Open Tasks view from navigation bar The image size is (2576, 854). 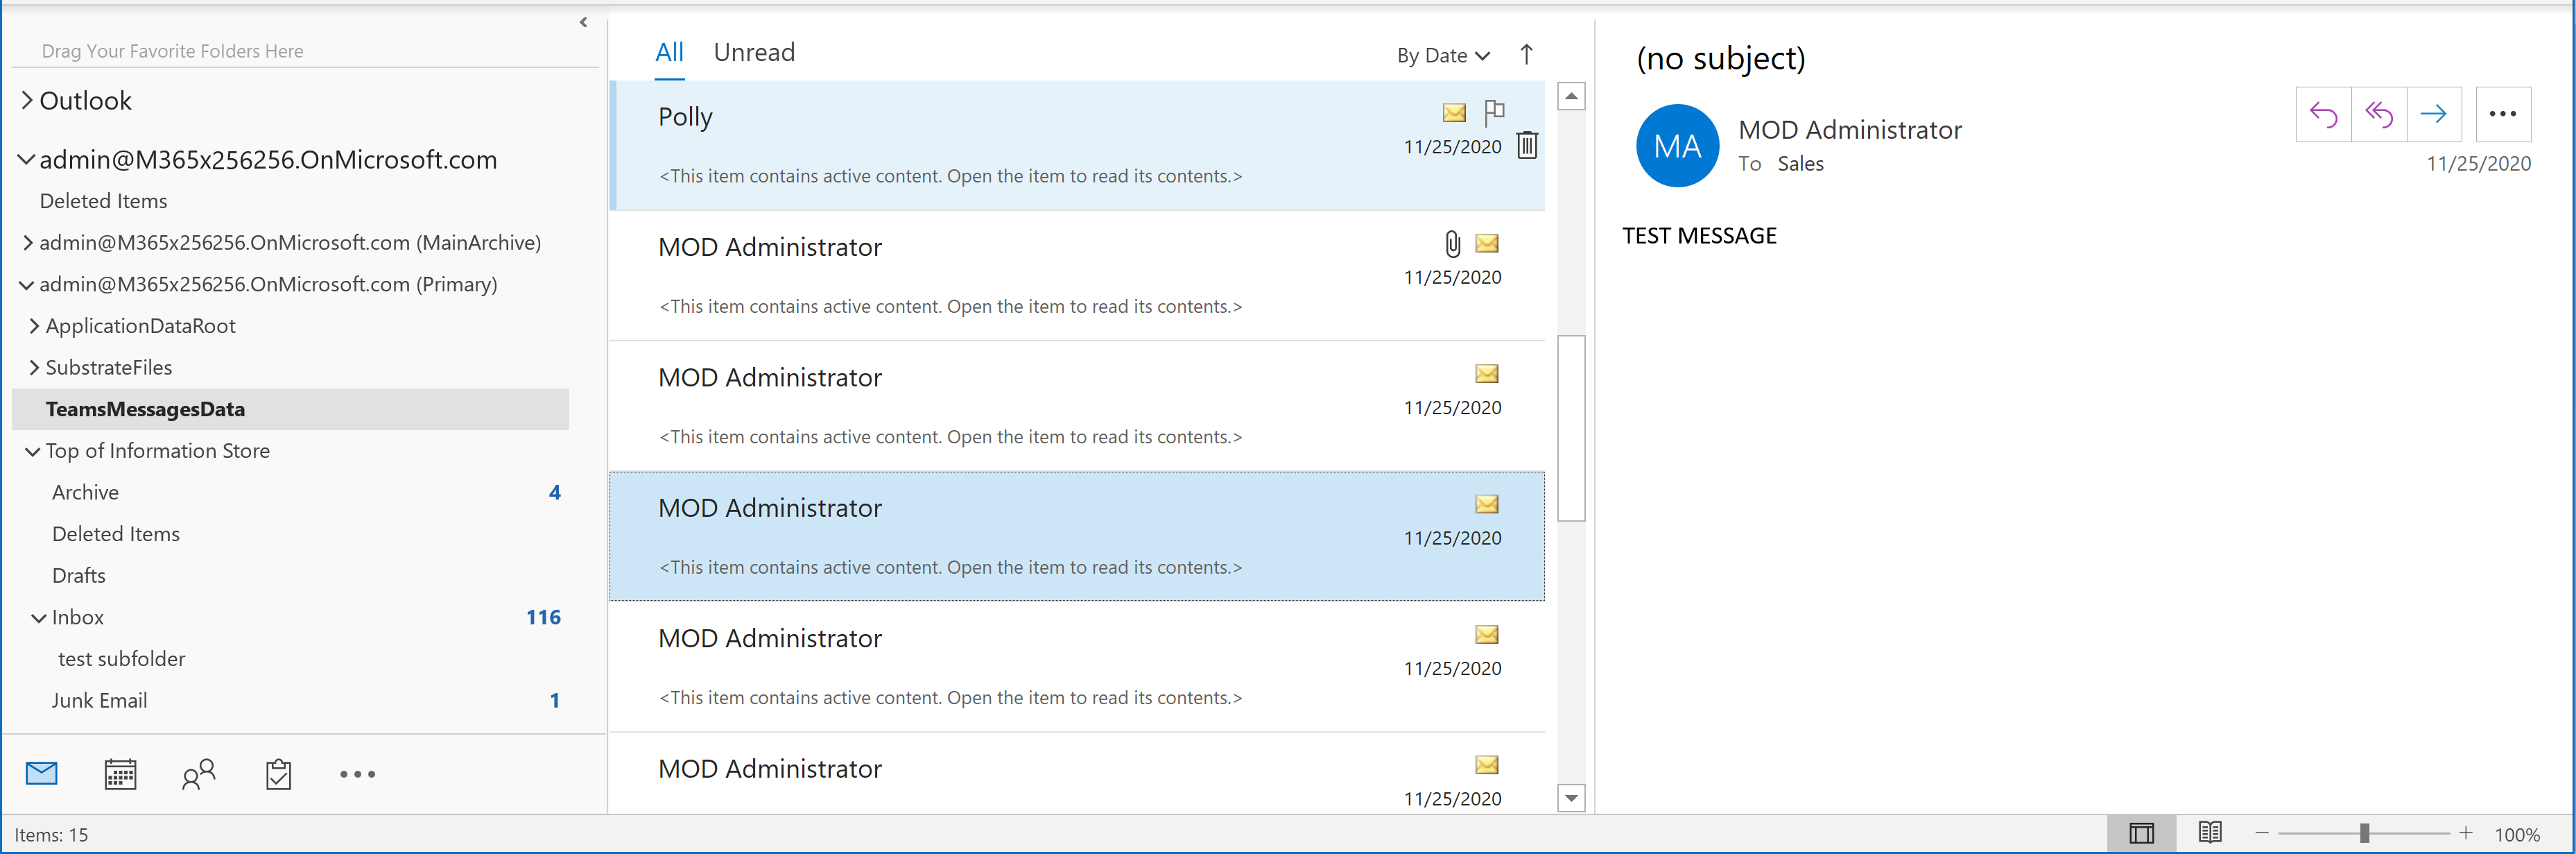278,774
